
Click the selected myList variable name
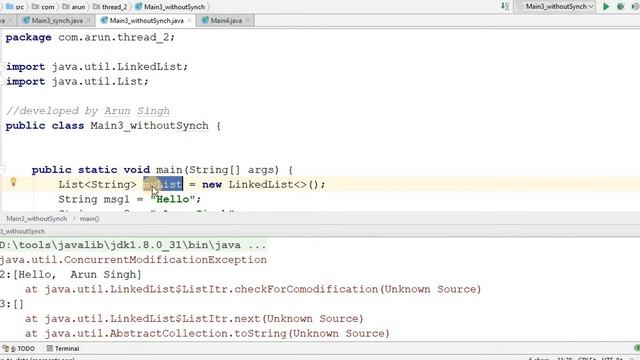click(163, 184)
